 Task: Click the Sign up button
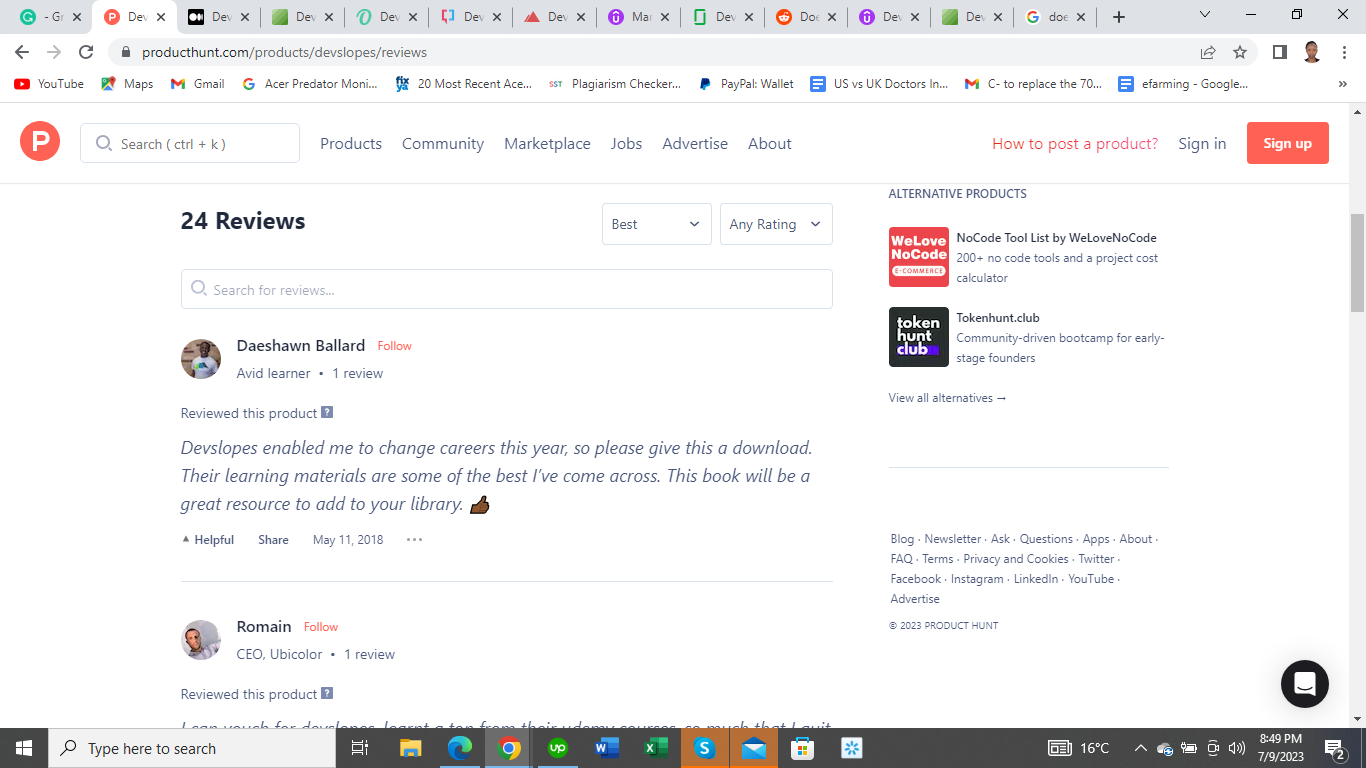(1288, 143)
